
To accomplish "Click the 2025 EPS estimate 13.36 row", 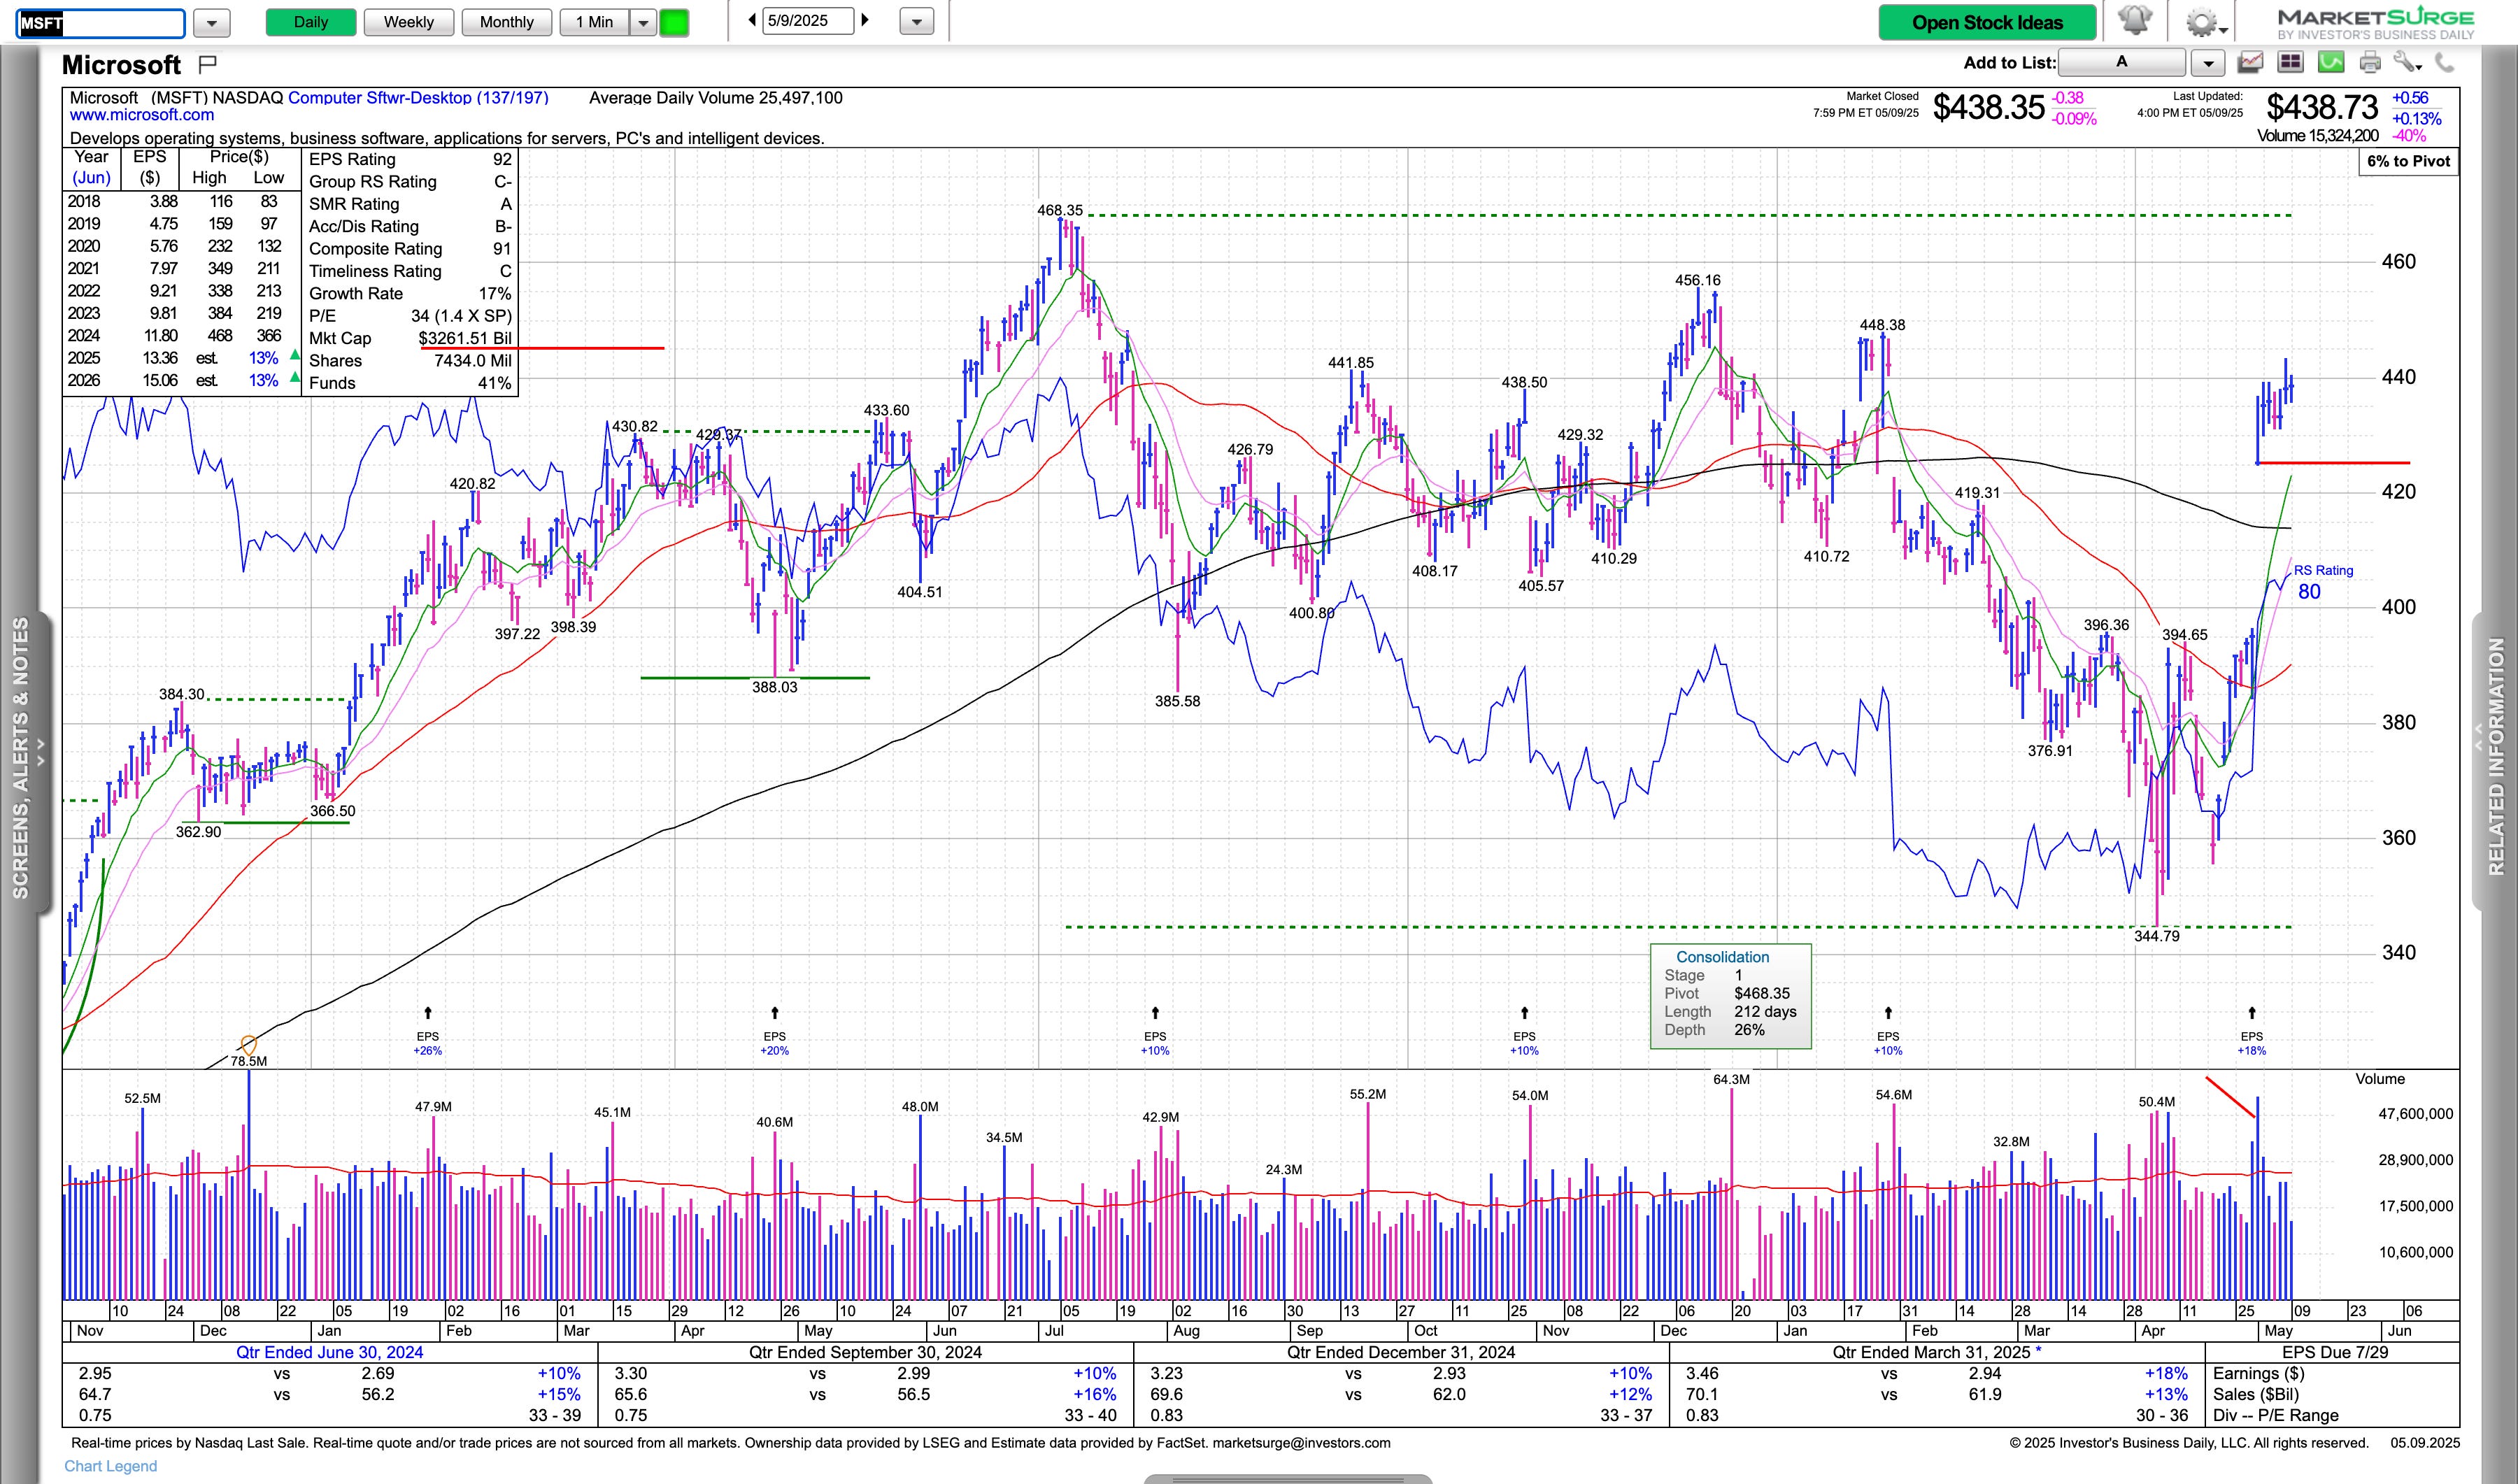I will coord(182,358).
